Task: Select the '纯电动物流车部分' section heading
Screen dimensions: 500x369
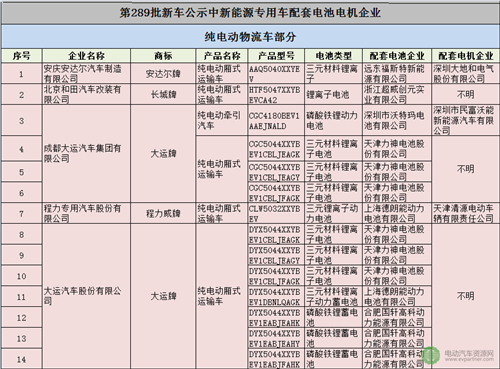Action: (x=250, y=37)
